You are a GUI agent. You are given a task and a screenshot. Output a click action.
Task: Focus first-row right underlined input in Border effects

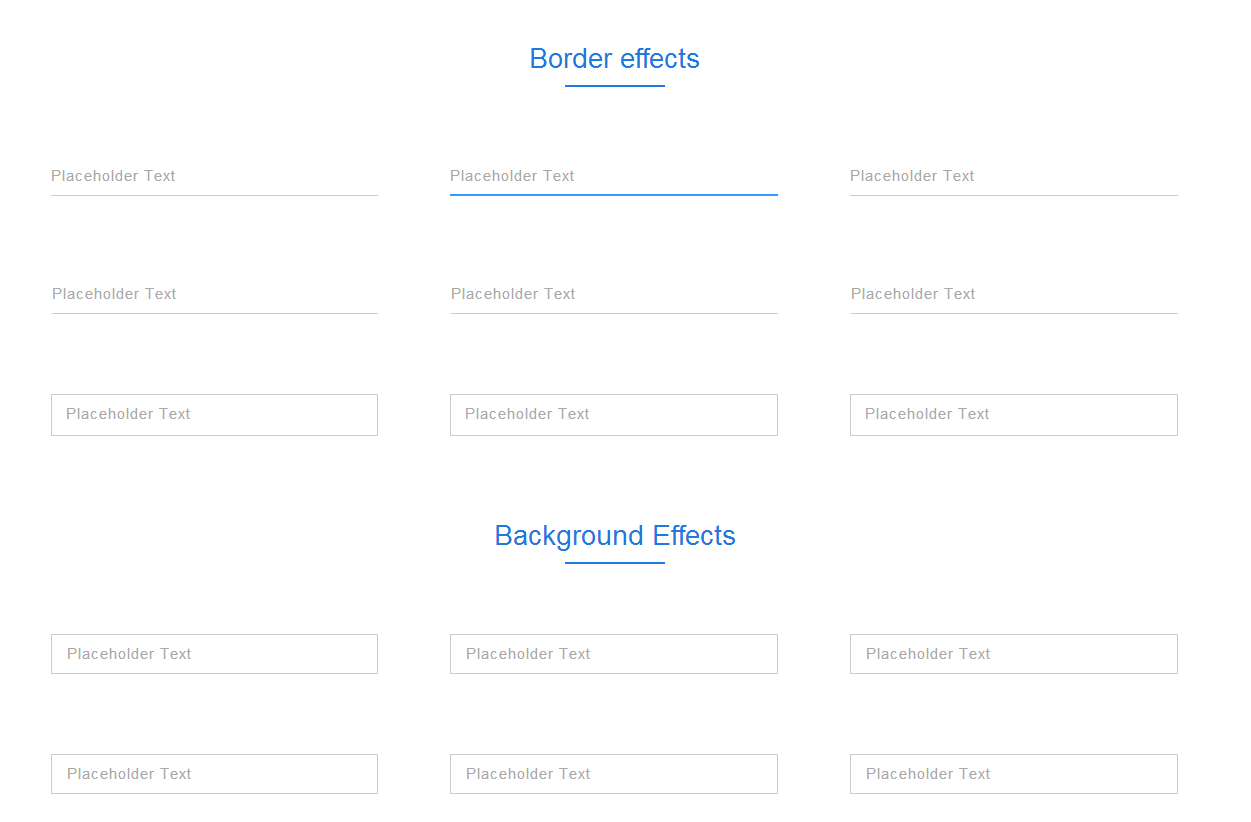pos(1014,176)
